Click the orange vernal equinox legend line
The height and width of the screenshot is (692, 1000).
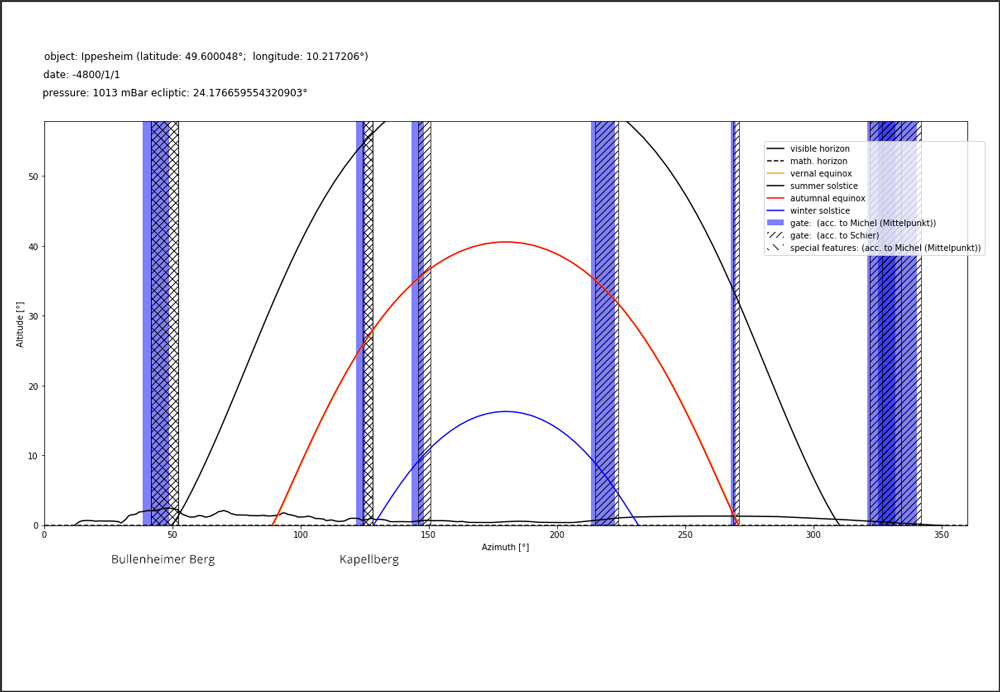775,174
